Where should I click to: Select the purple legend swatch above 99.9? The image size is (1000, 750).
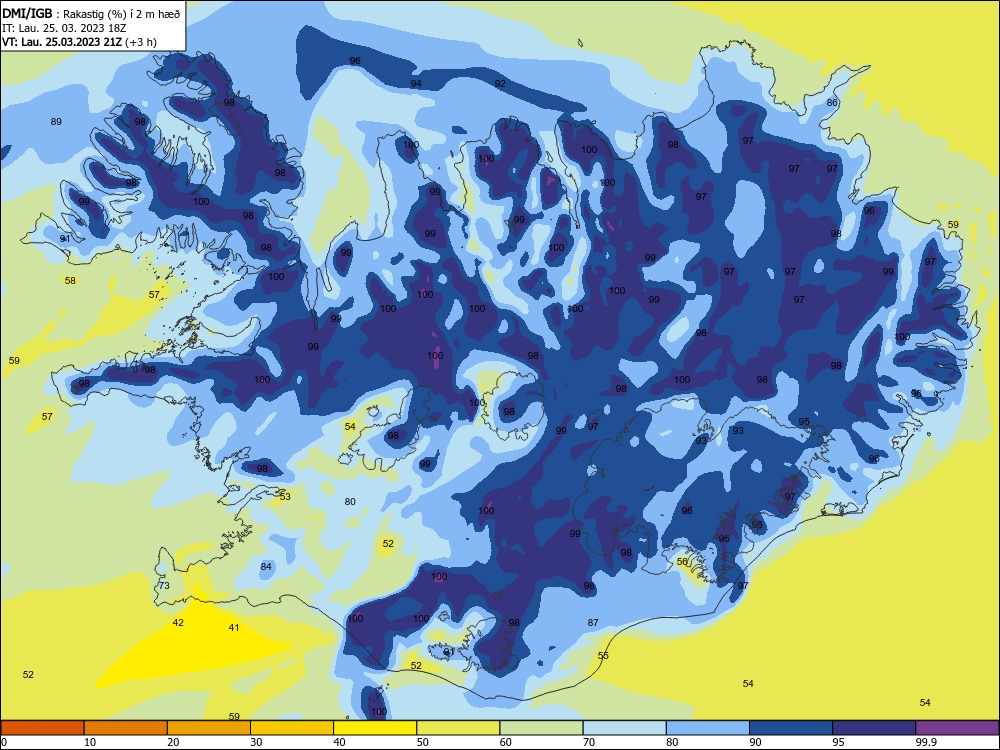[957, 728]
